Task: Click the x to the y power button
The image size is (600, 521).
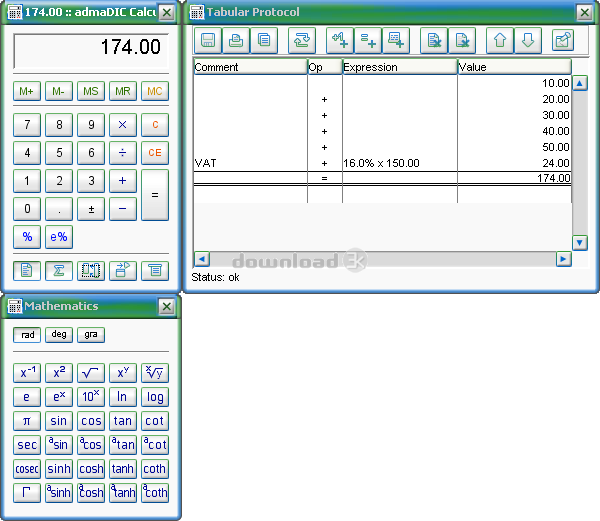Action: click(123, 373)
